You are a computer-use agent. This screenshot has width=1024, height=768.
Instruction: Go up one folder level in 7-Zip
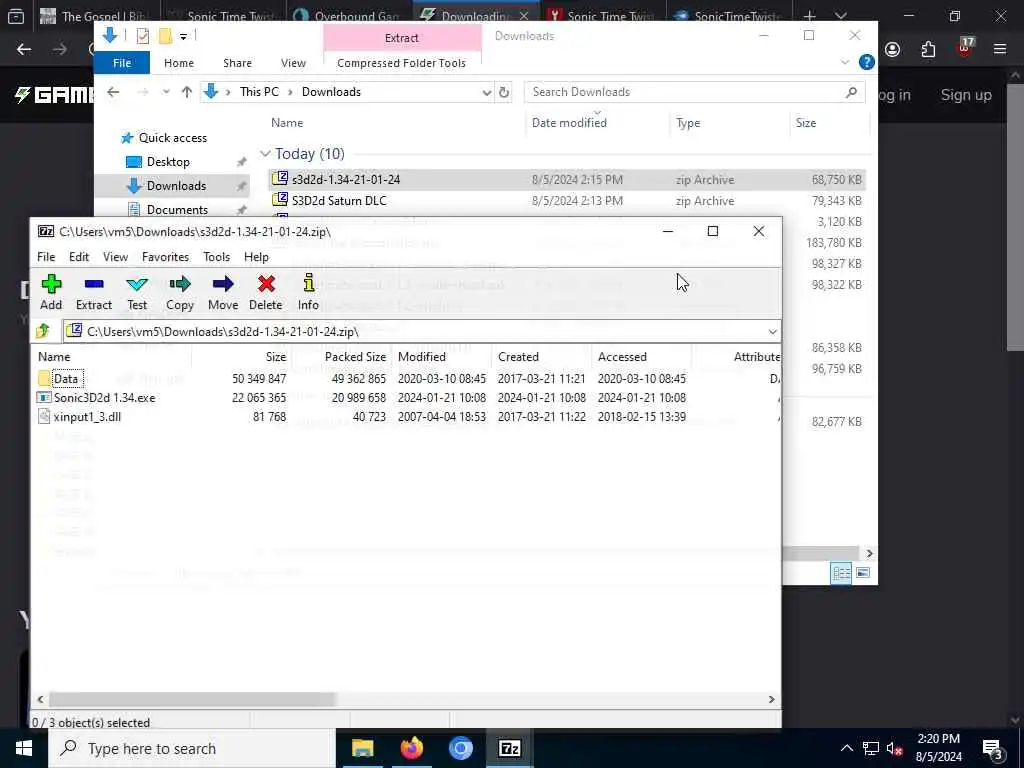43,331
